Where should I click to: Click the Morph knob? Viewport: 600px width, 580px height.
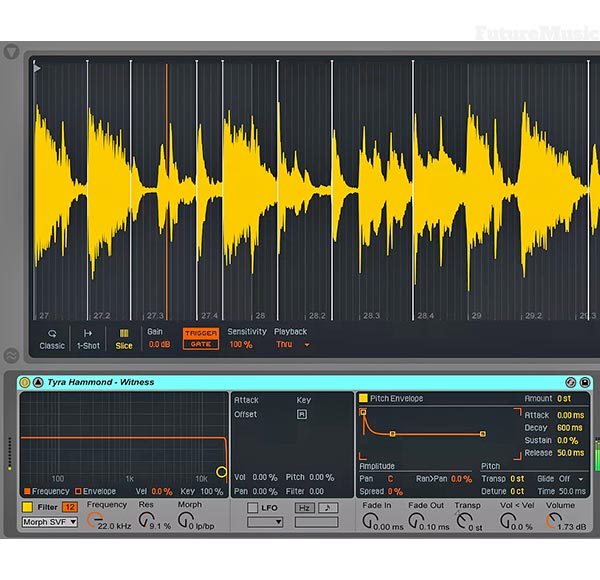point(186,520)
